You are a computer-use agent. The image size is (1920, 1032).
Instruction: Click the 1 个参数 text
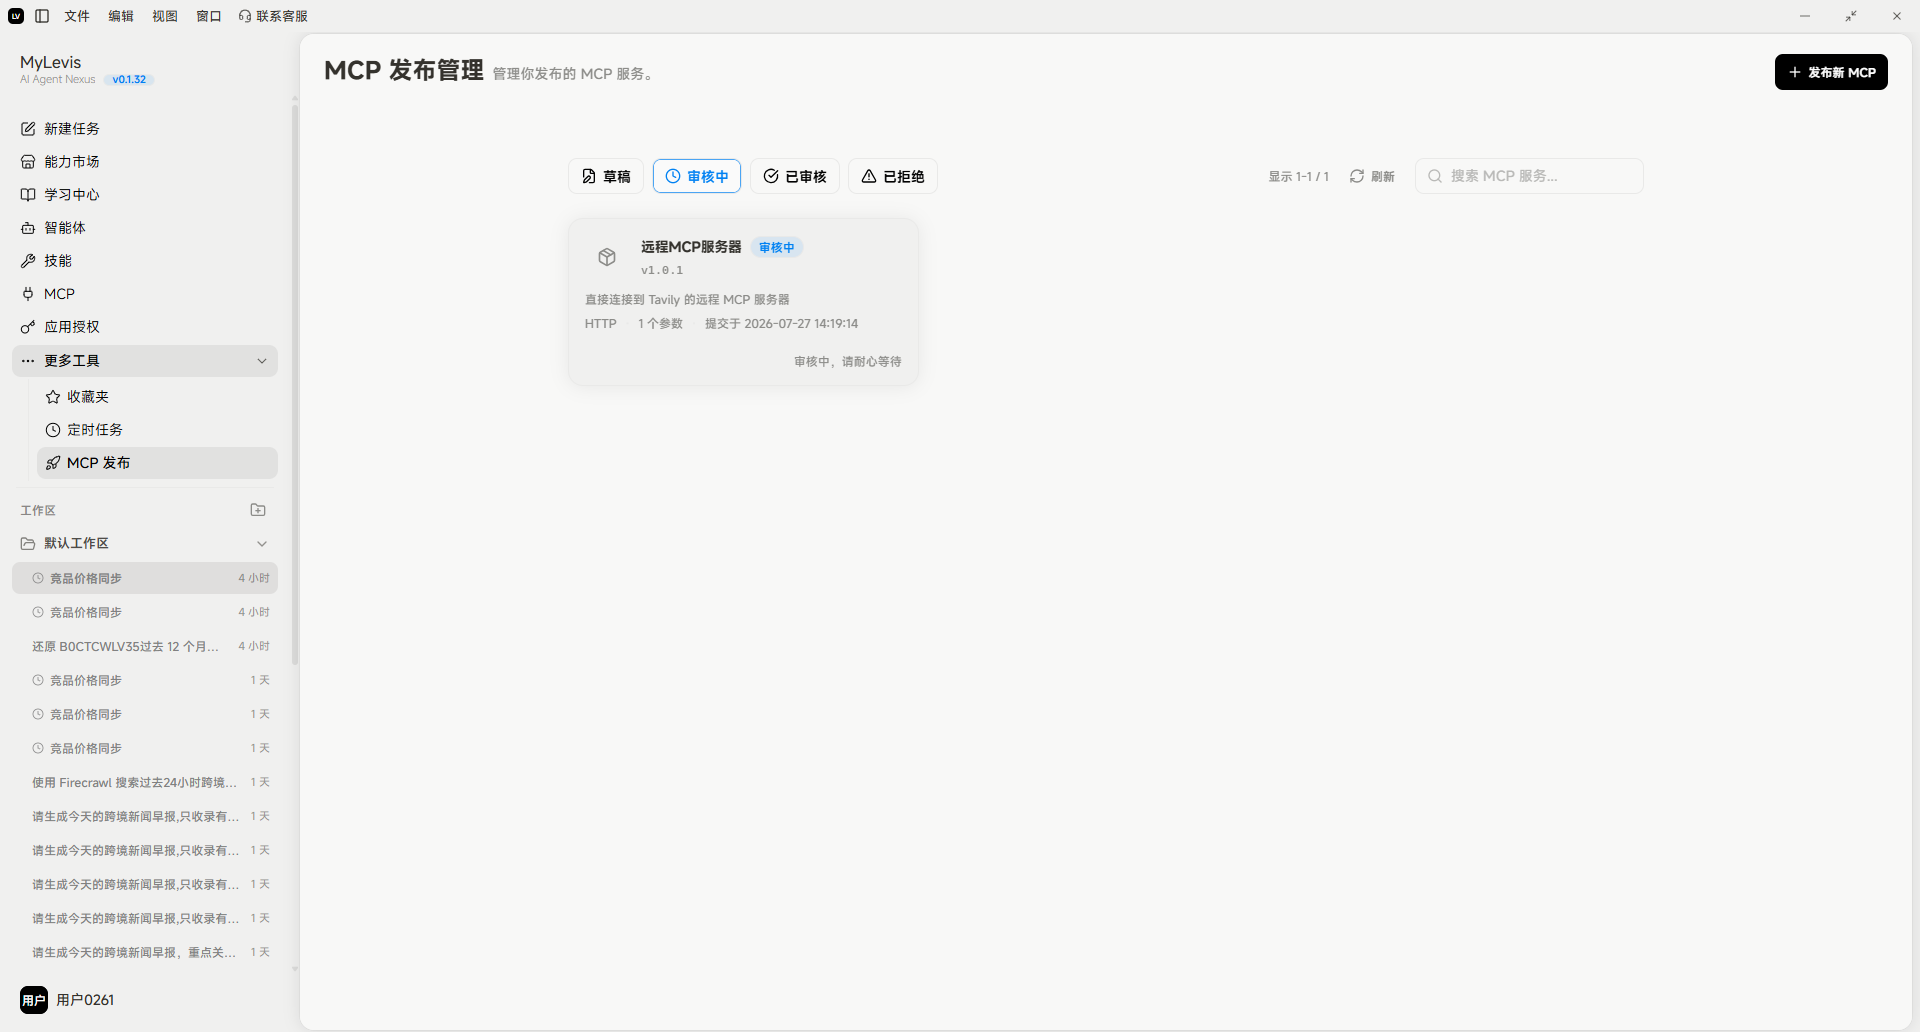pyautogui.click(x=660, y=324)
